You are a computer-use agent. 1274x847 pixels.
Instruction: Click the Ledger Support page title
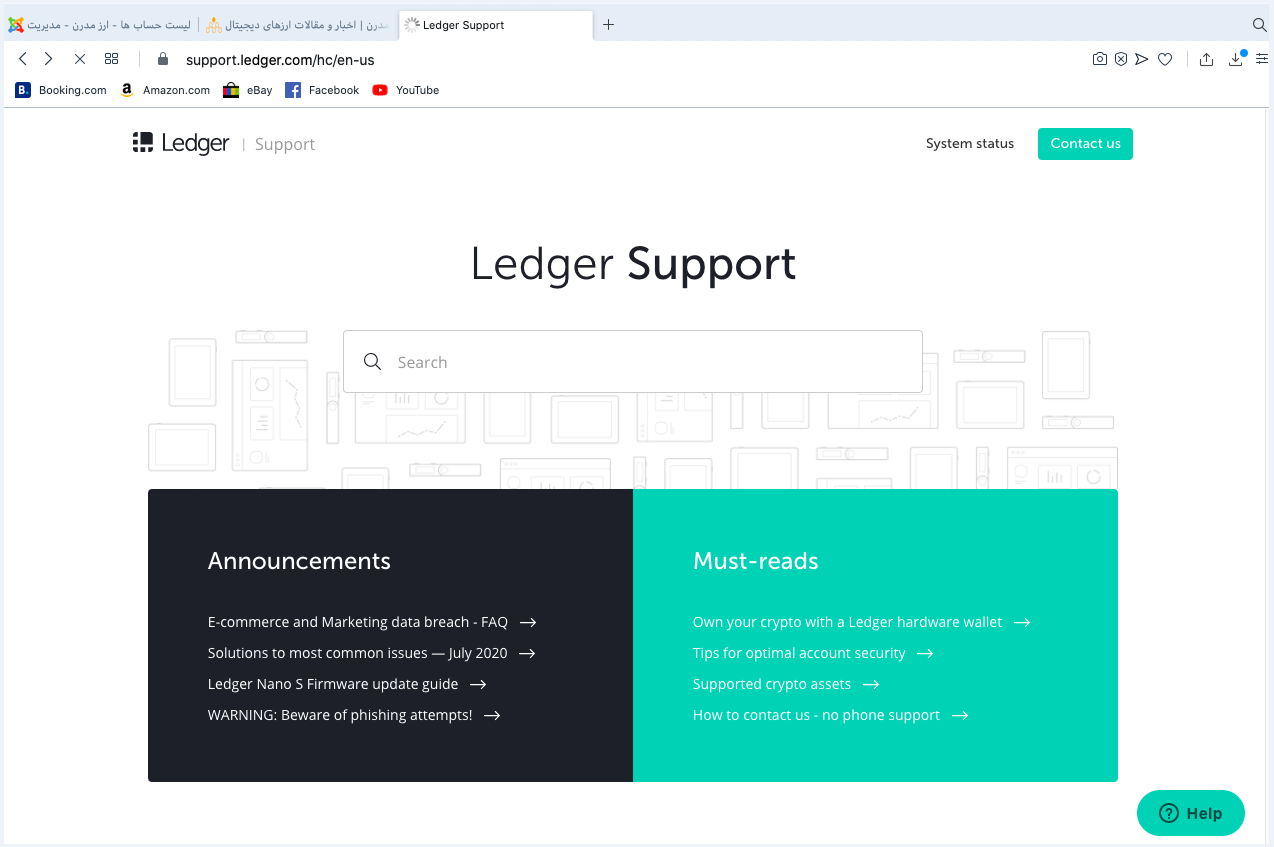(633, 264)
